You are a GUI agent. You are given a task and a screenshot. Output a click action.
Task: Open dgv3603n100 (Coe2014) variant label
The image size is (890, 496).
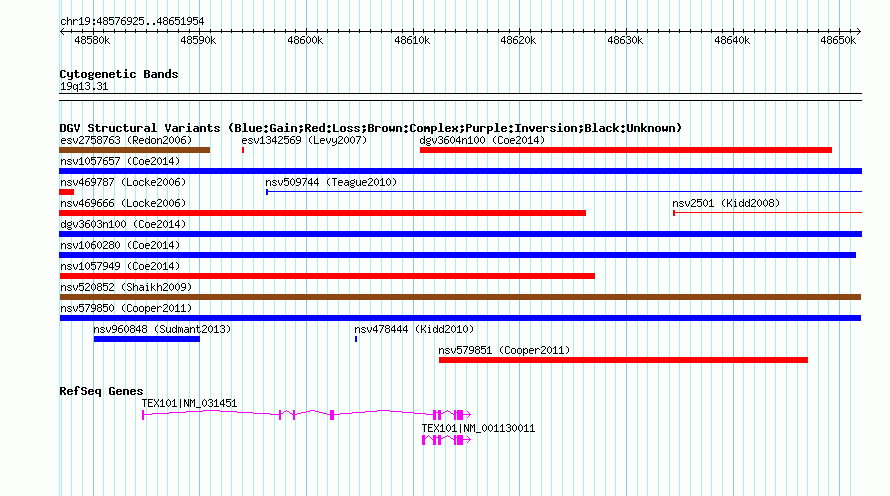(x=123, y=224)
